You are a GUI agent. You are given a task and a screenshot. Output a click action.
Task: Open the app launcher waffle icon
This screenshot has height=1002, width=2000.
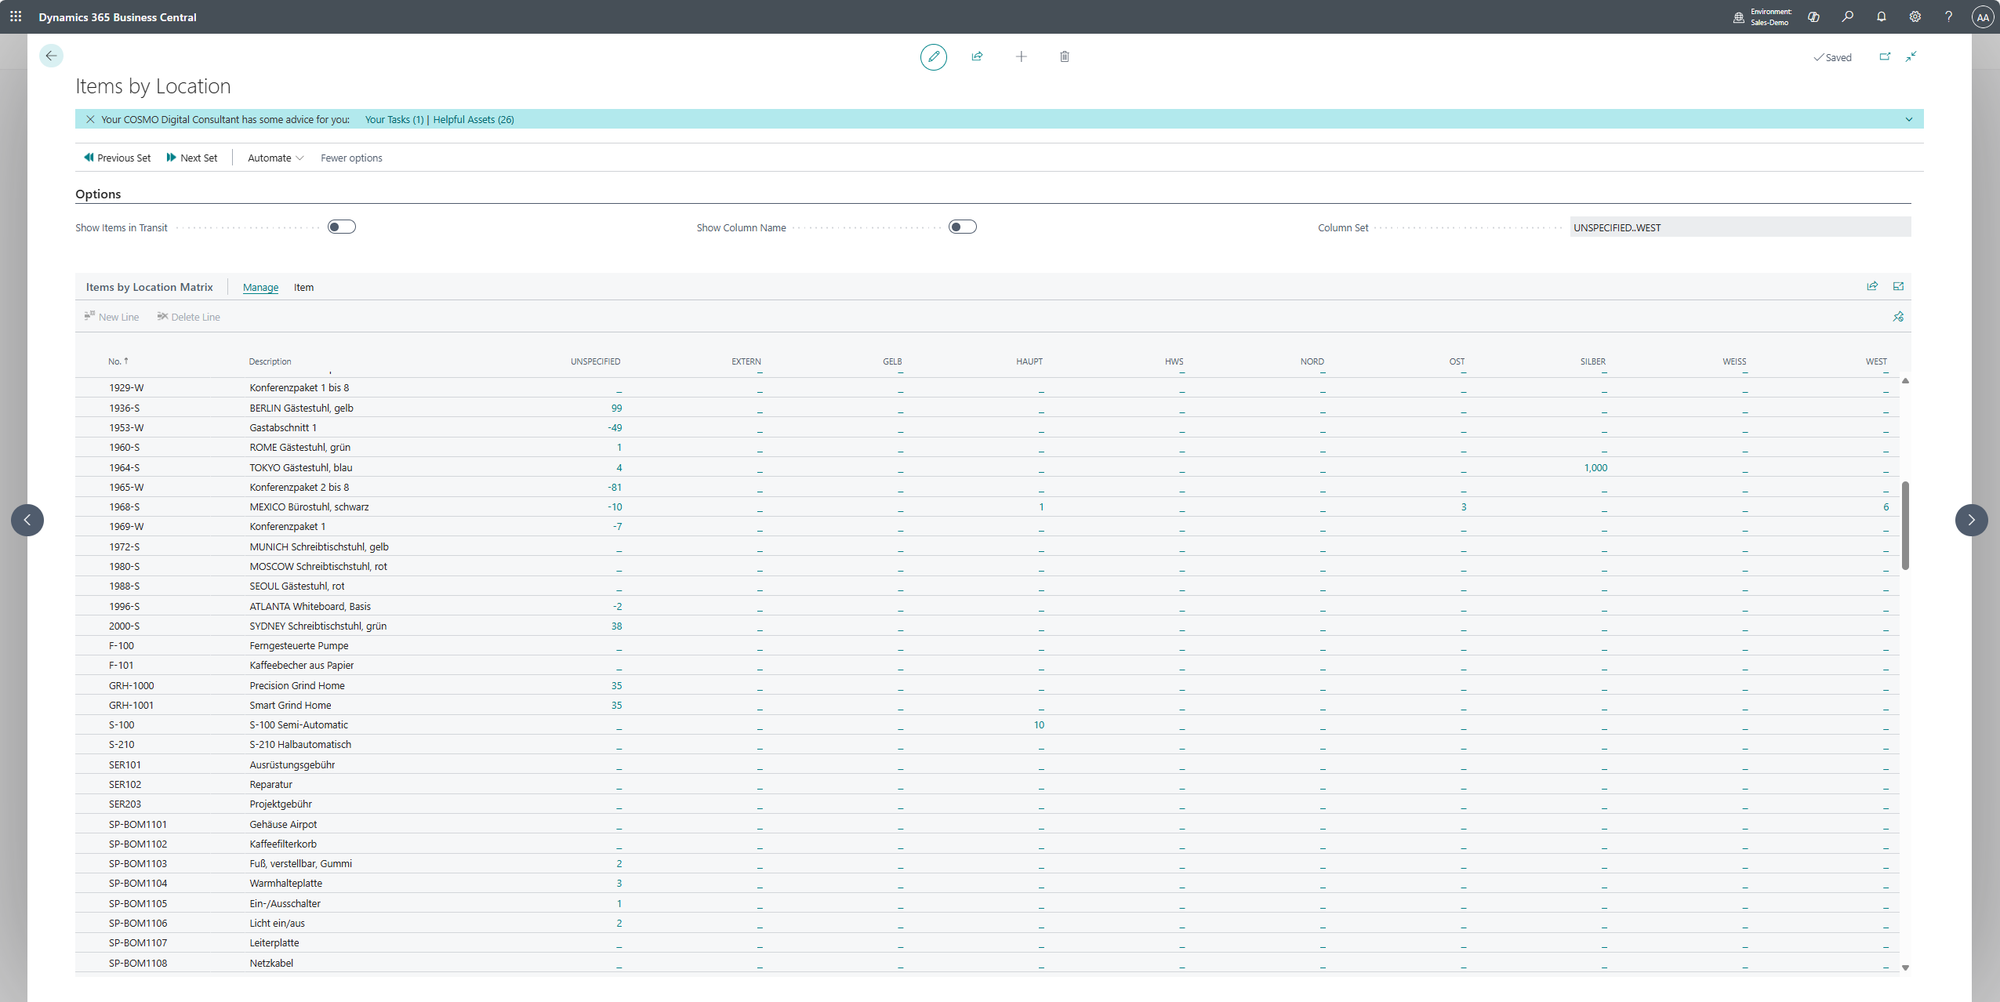[x=16, y=17]
